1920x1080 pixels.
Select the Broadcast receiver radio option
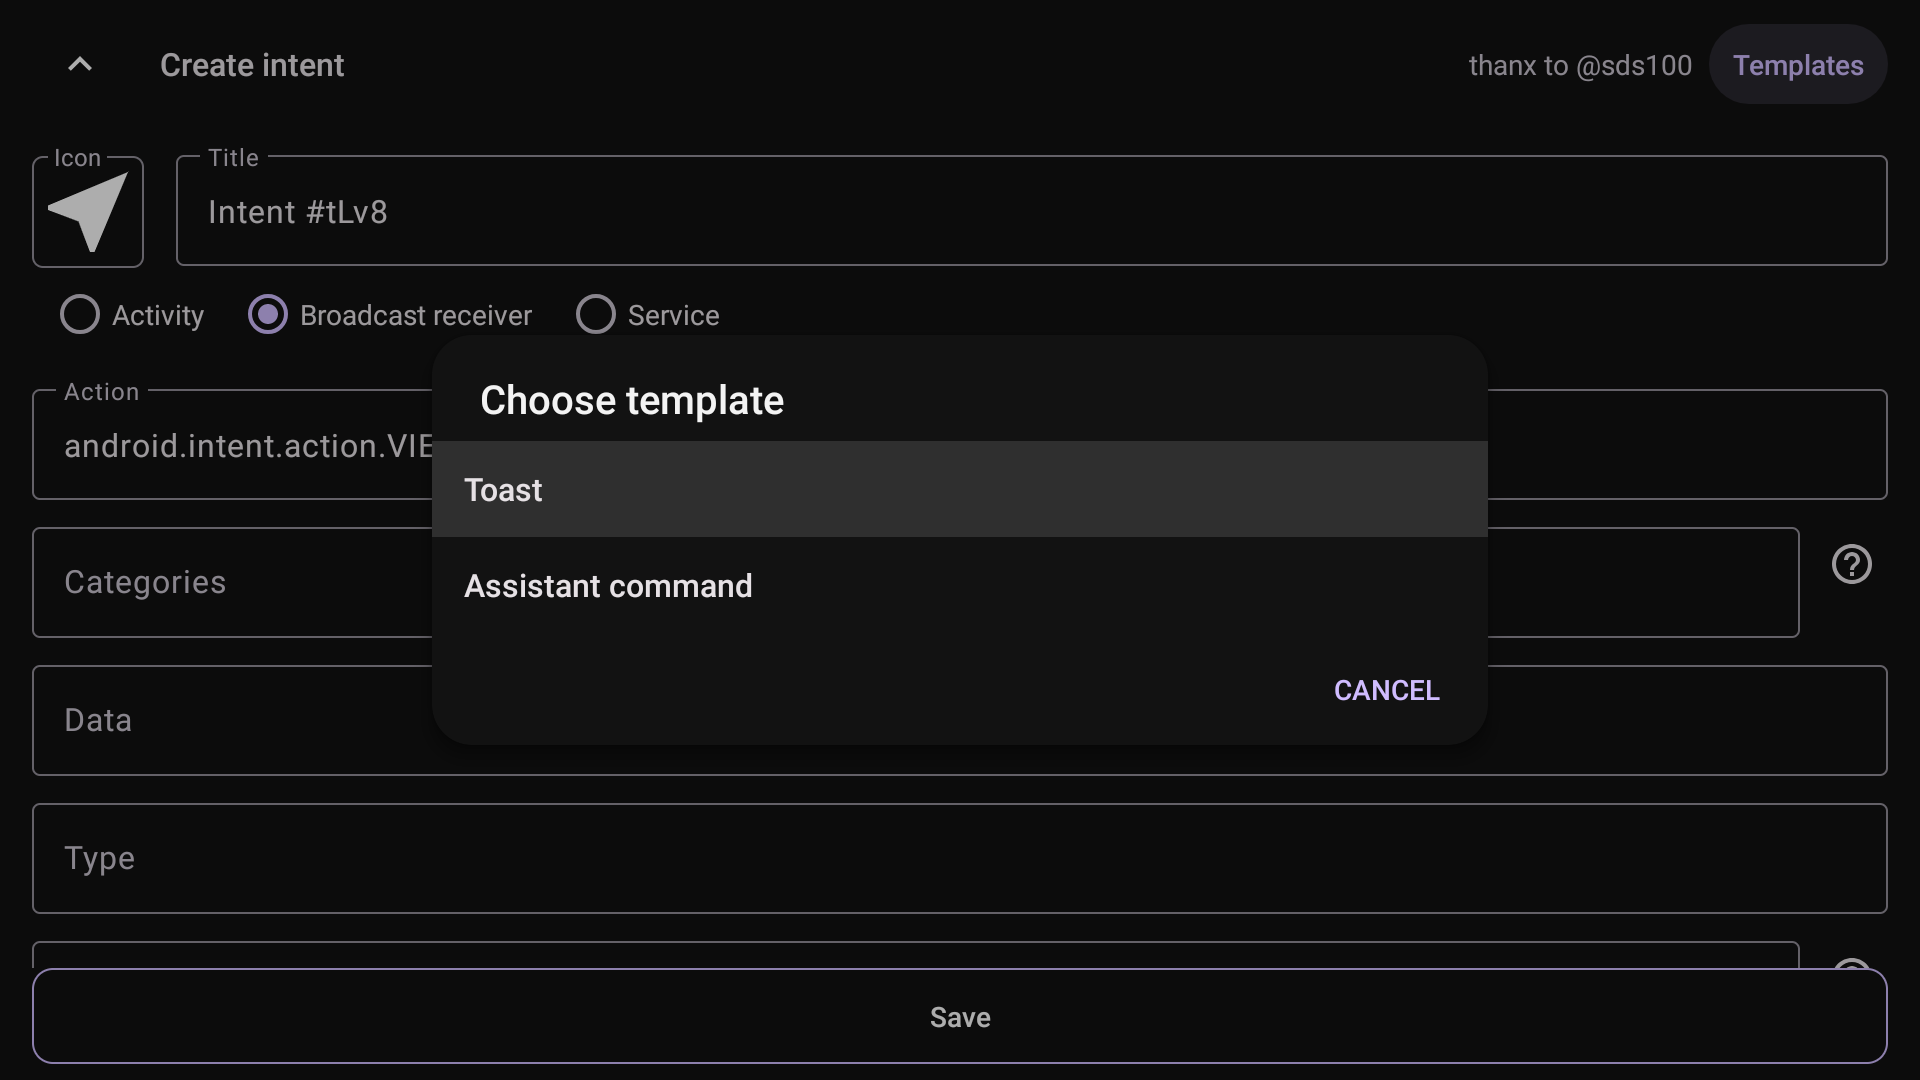click(268, 315)
